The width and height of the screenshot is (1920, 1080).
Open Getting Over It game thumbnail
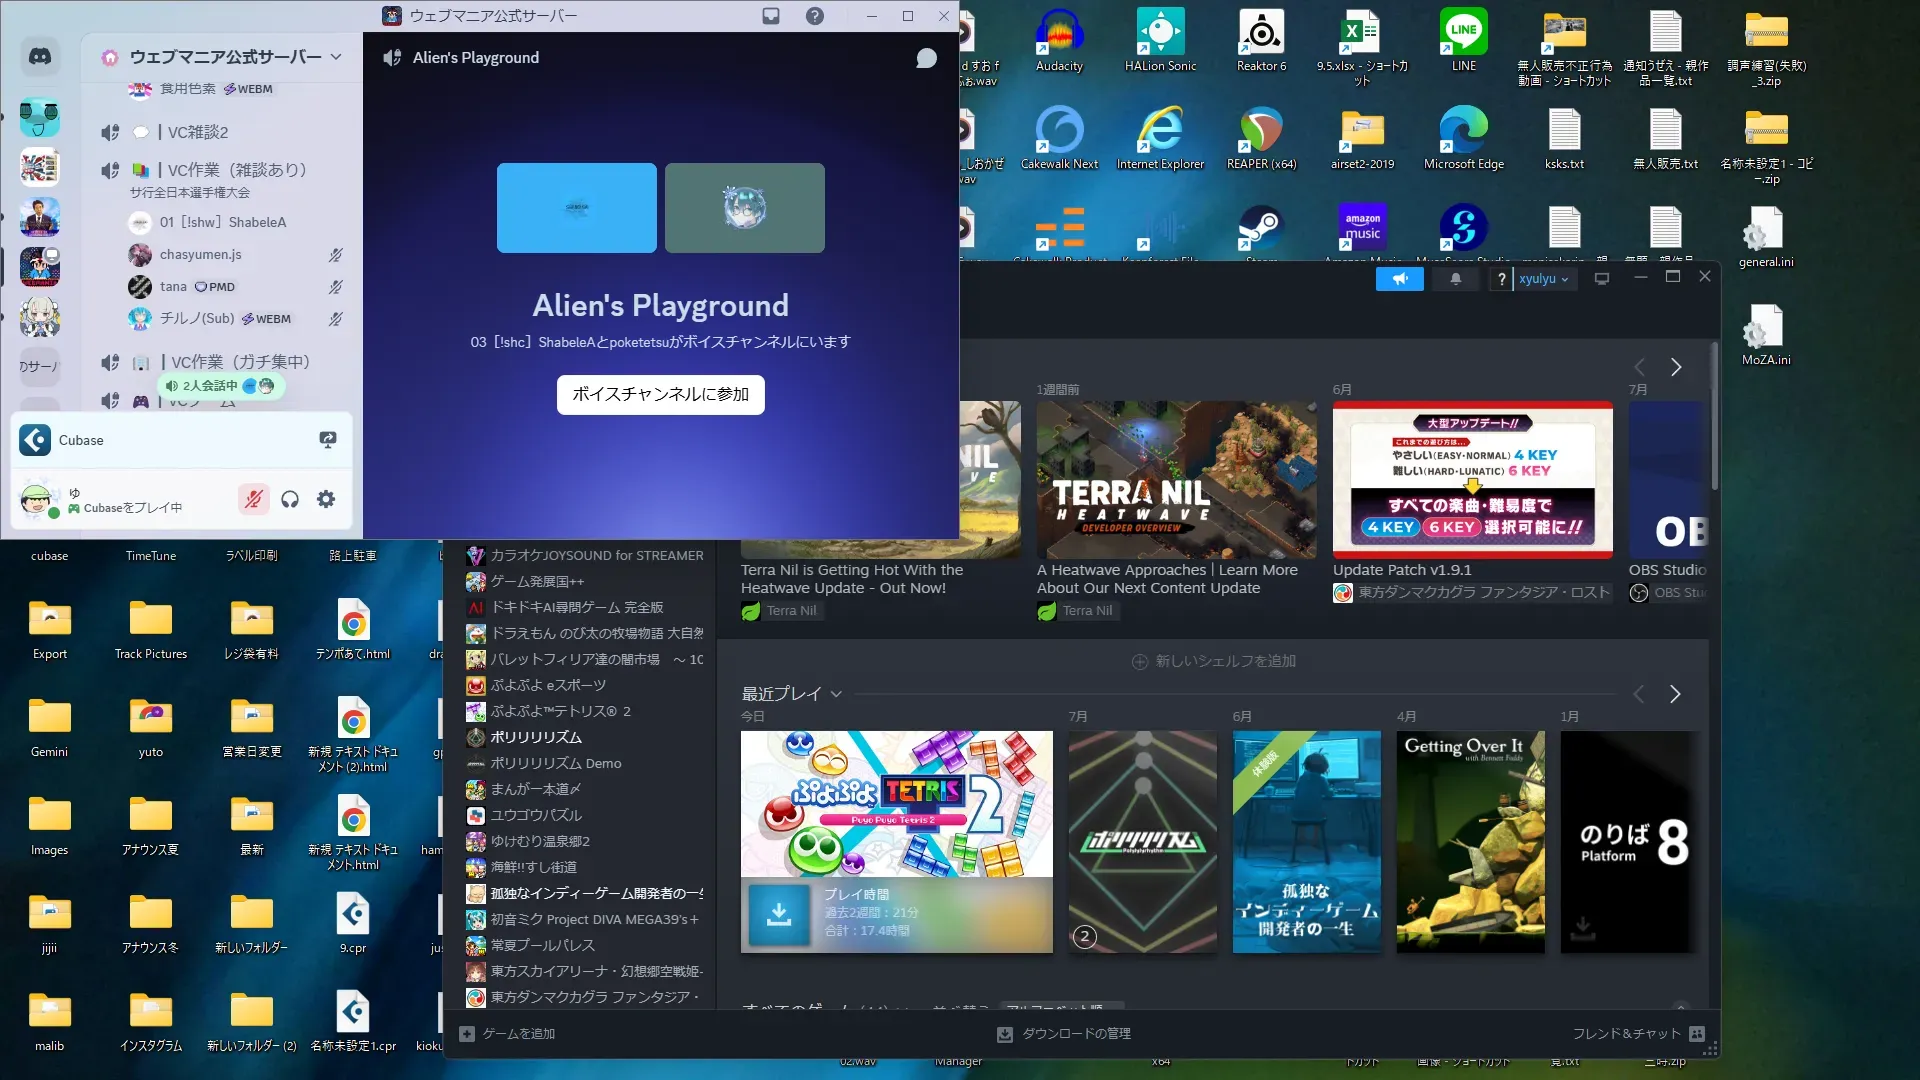tap(1470, 841)
